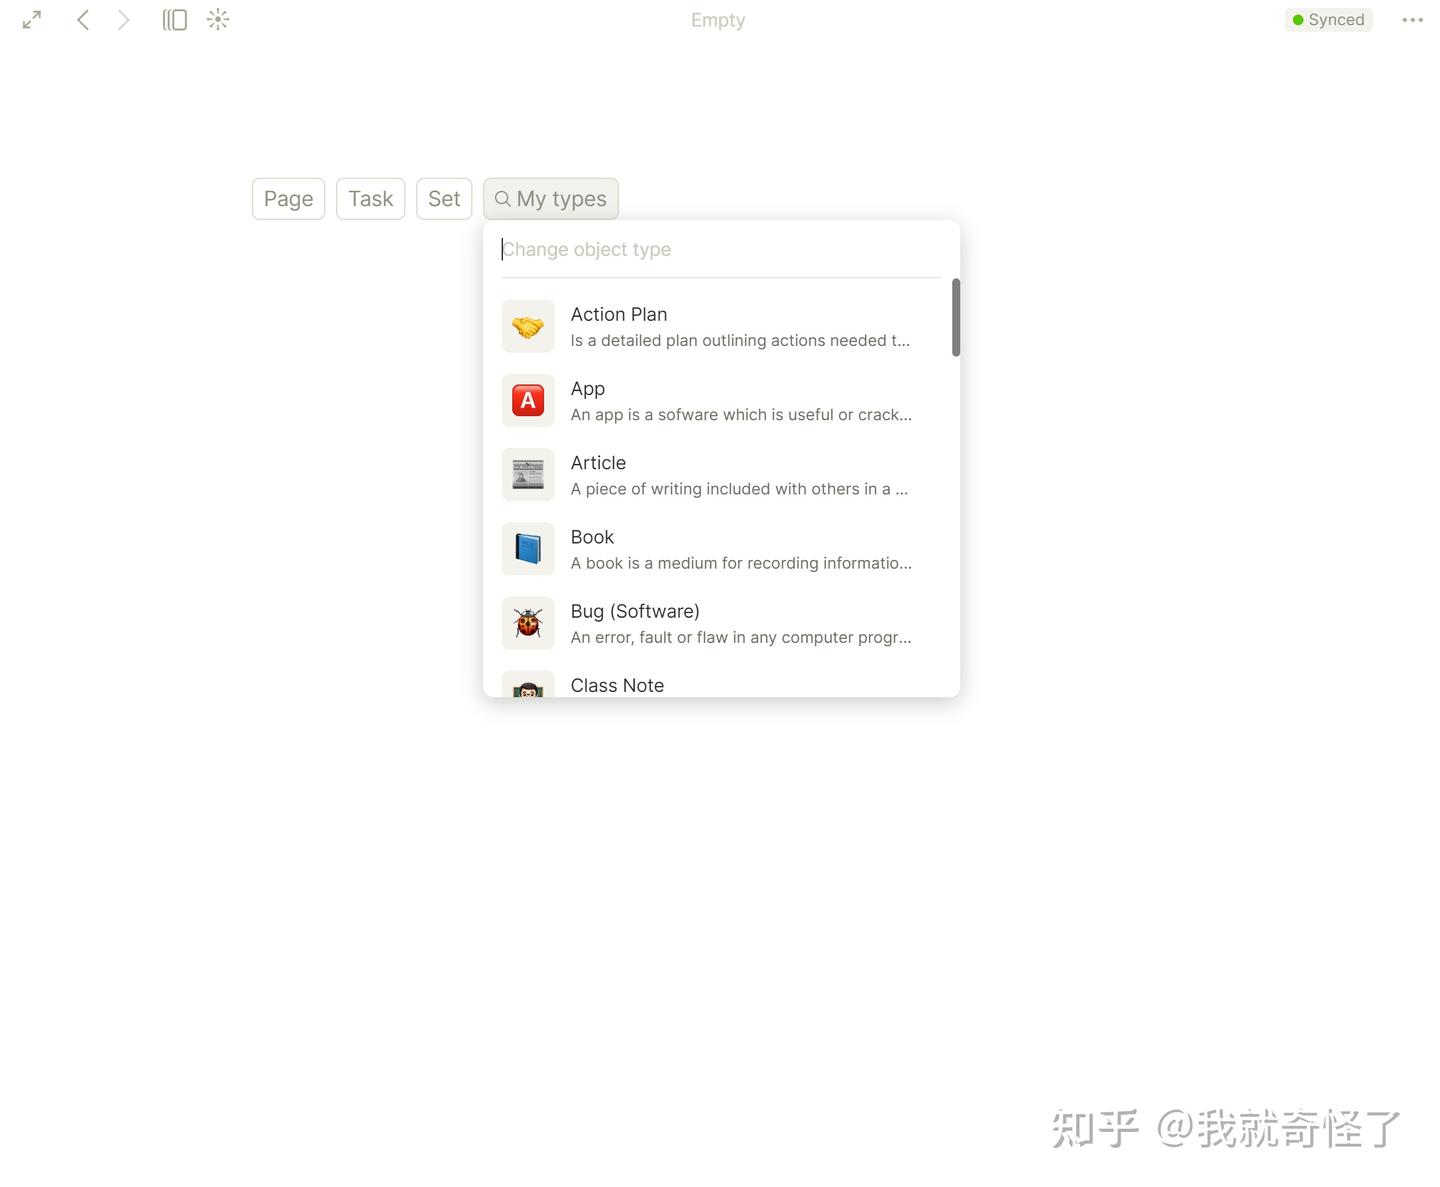1440x1187 pixels.
Task: Click the ladybug Bug icon
Action: click(528, 622)
